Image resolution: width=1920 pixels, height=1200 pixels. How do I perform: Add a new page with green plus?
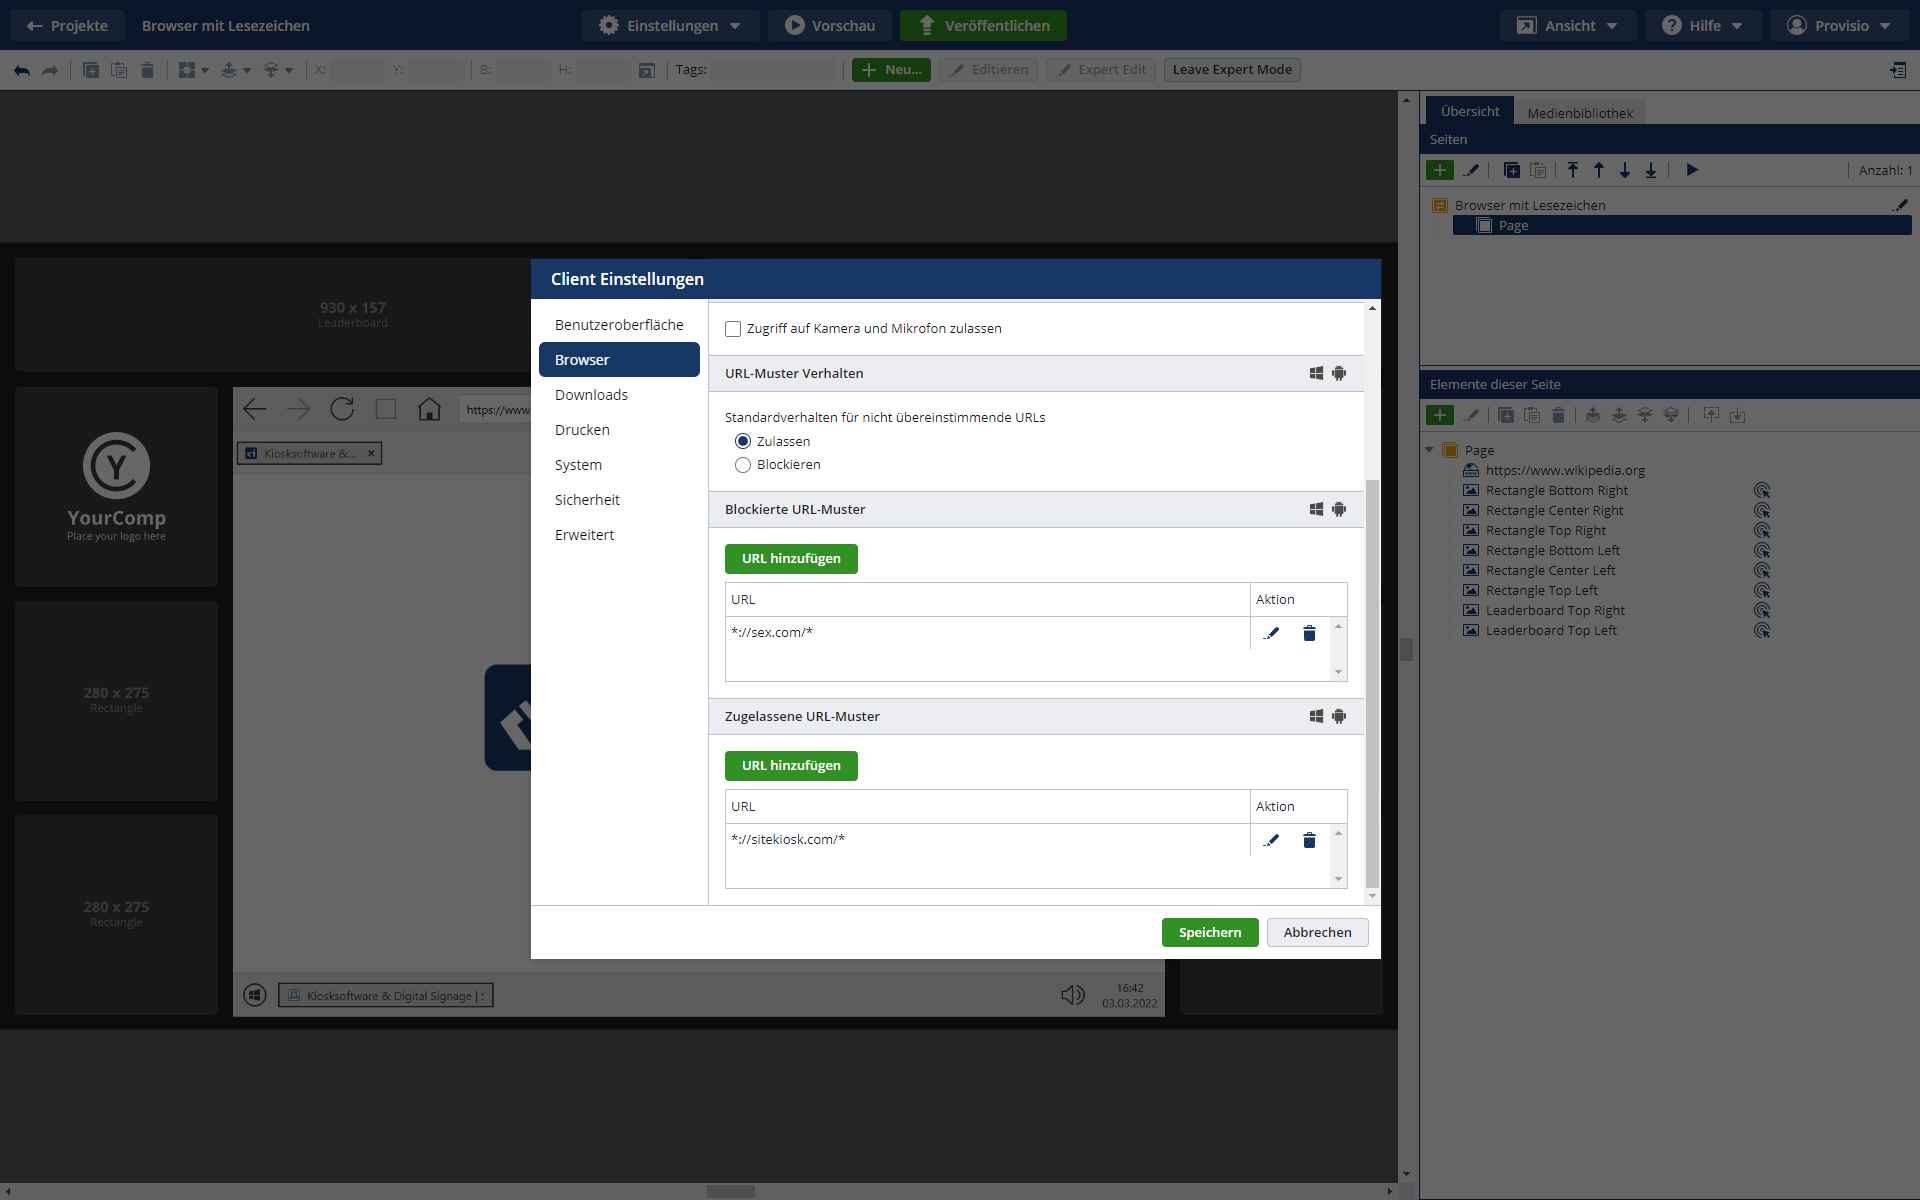pyautogui.click(x=1439, y=170)
